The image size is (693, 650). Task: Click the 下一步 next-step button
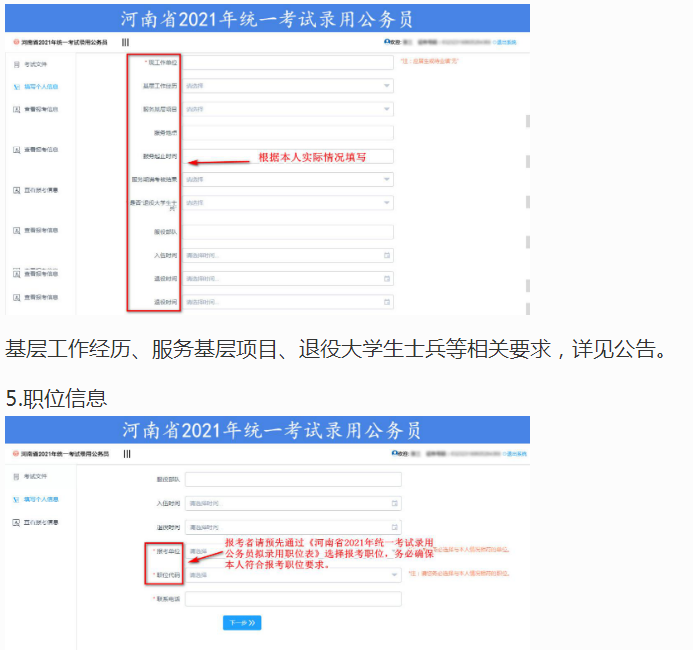[x=242, y=623]
